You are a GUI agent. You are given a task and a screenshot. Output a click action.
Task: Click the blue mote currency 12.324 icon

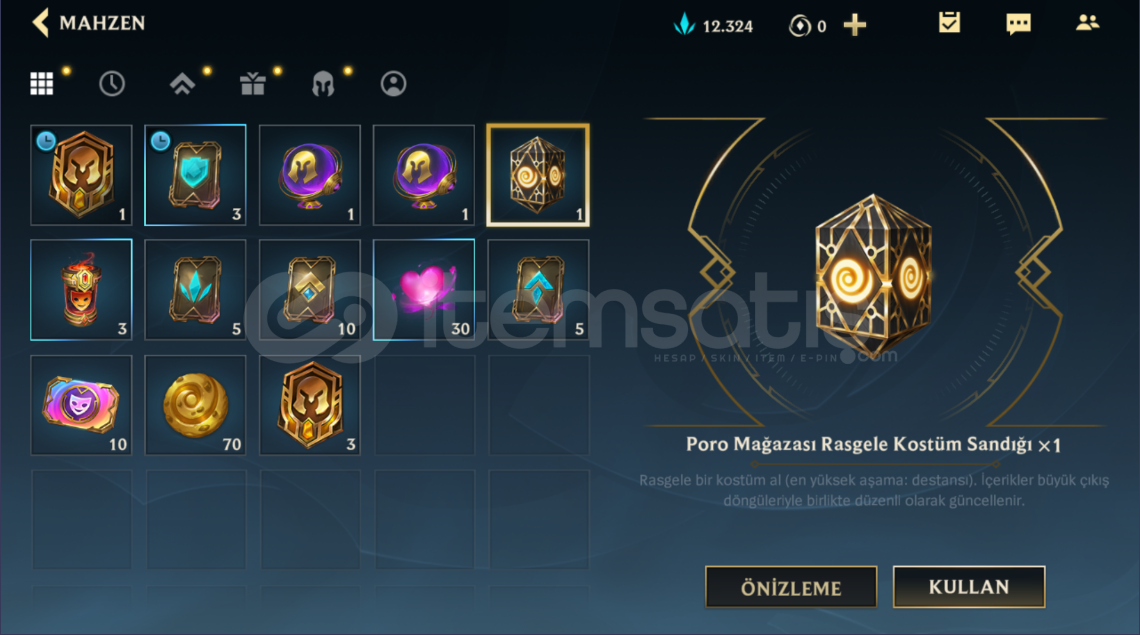683,25
